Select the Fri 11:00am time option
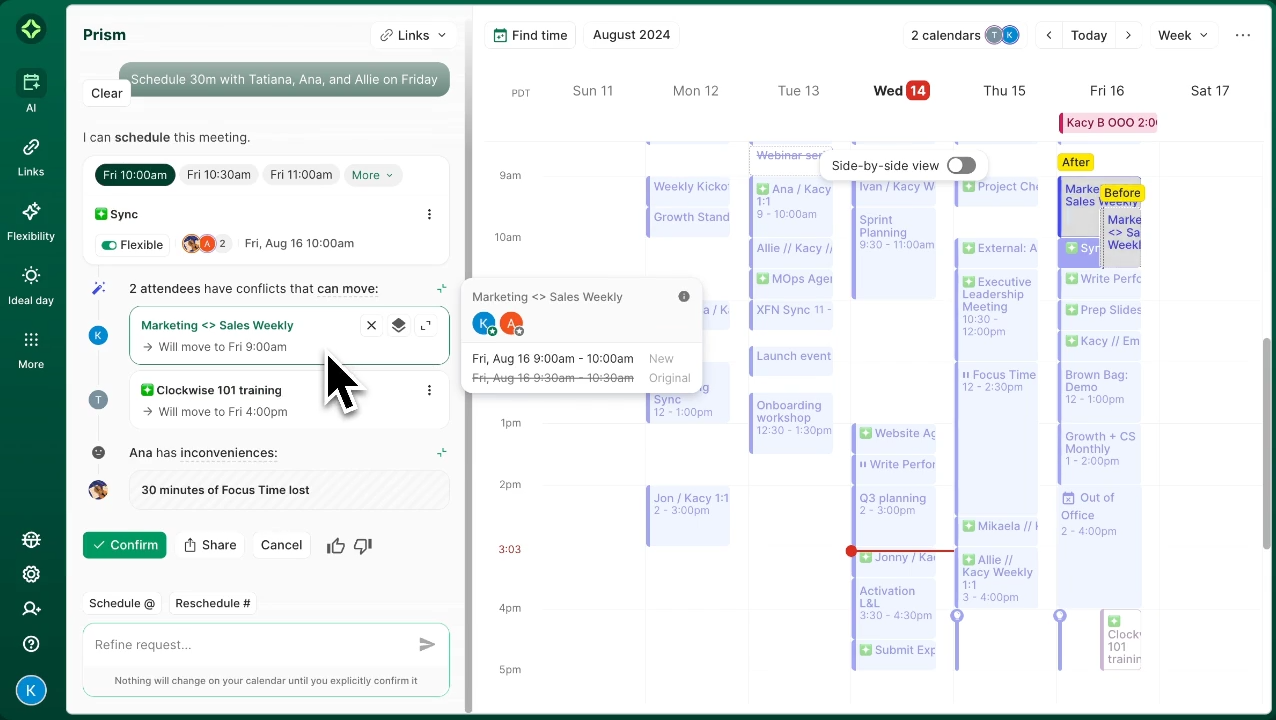 tap(301, 175)
